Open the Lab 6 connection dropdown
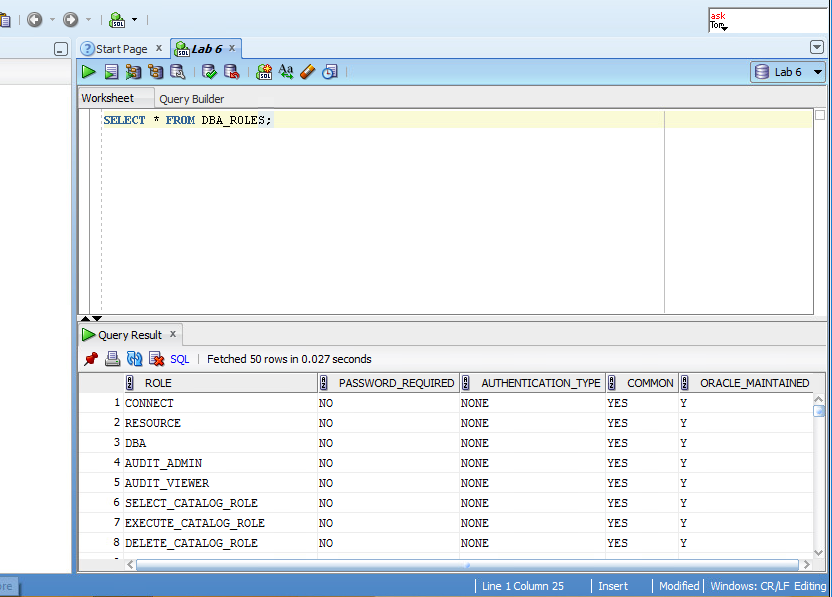Screen dimensions: 832x597 coord(816,72)
